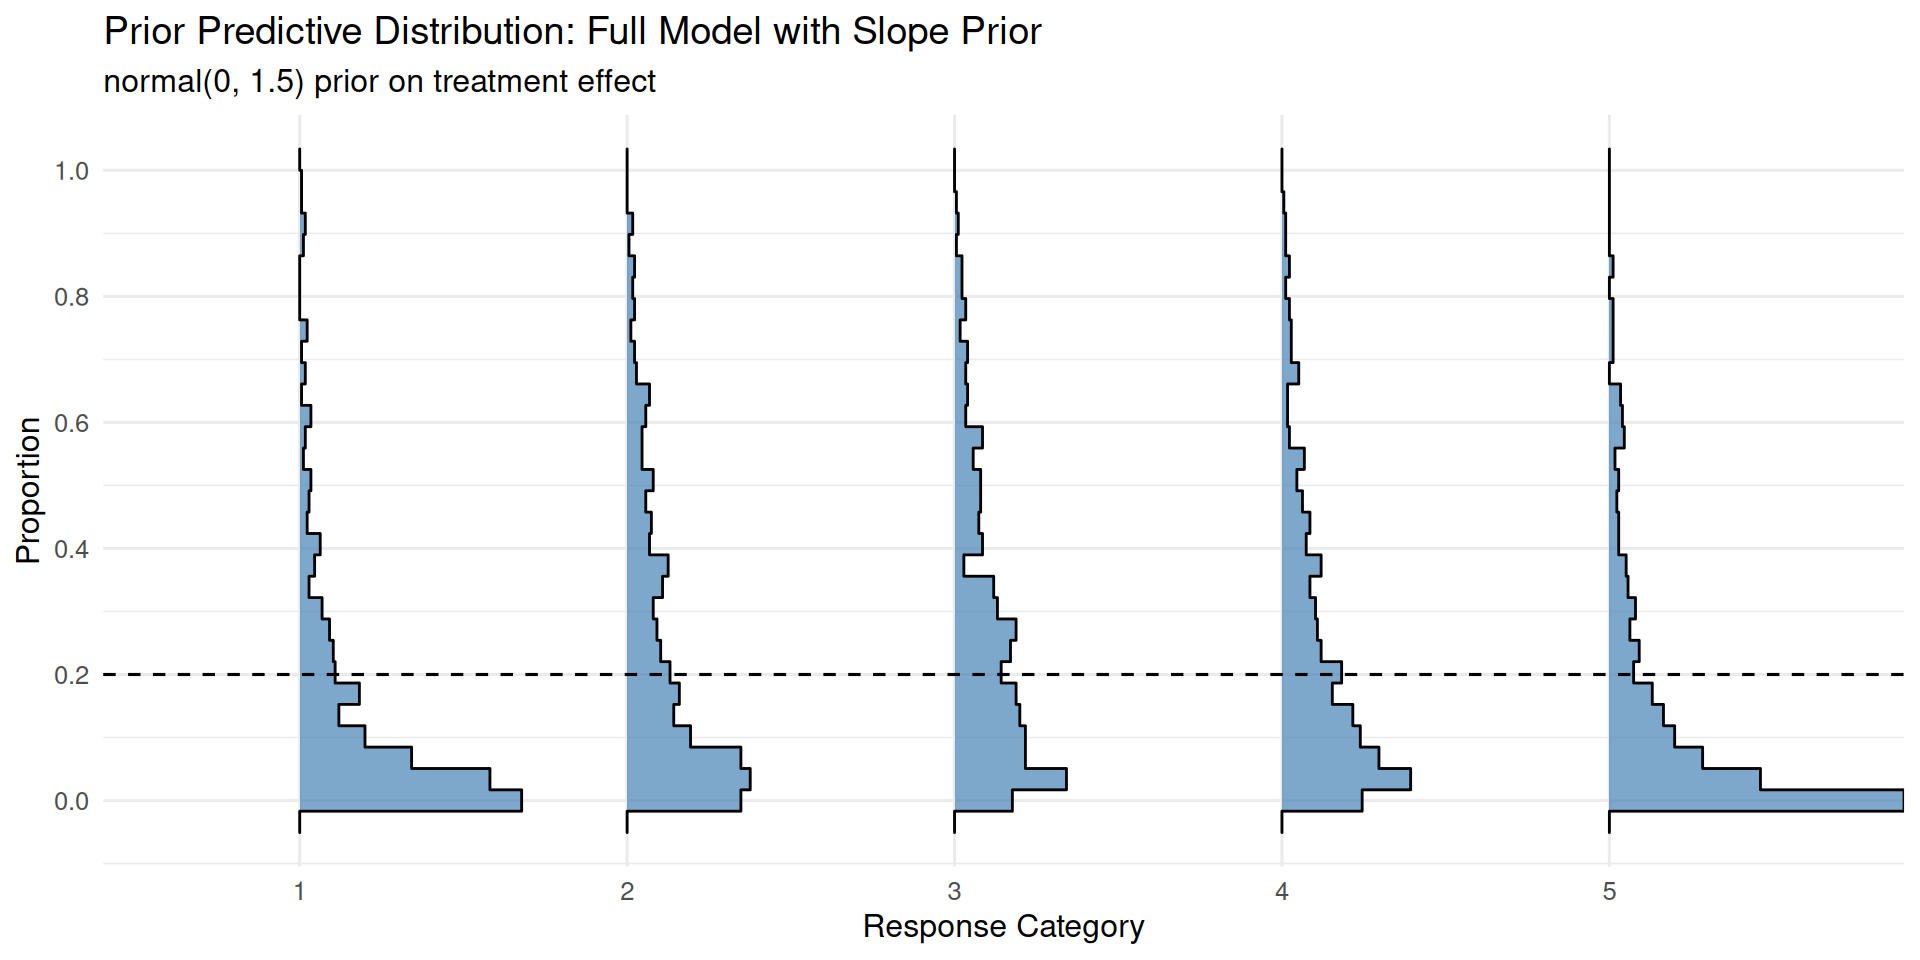
Task: Click the plot title about Prior Predictive Distribution
Action: coord(572,32)
